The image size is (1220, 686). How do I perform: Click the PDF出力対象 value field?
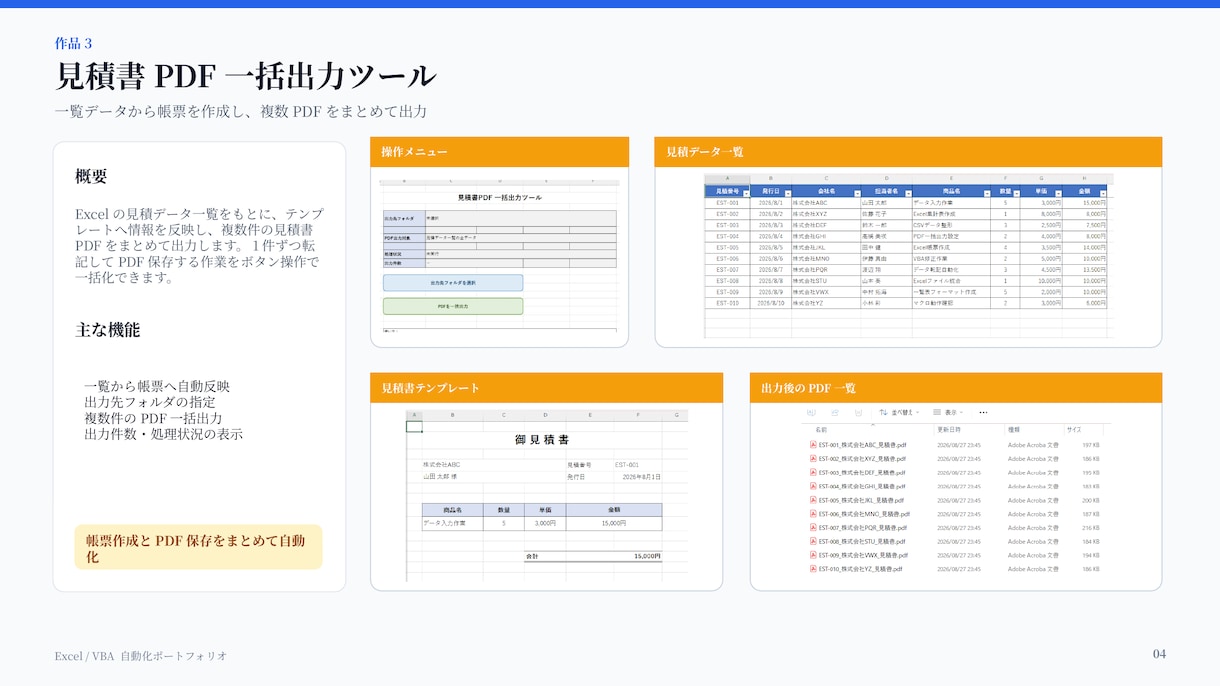pyautogui.click(x=521, y=238)
